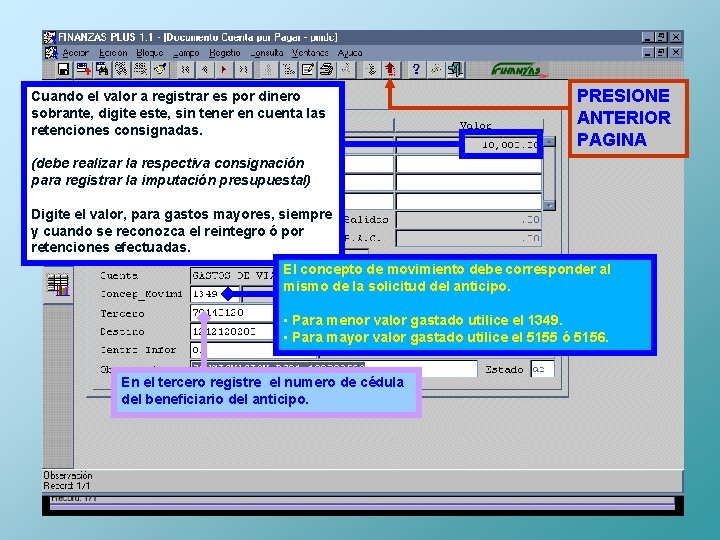Click the empty Valor cell just above Salidas
Screen dimensions: 720x540
(469, 202)
